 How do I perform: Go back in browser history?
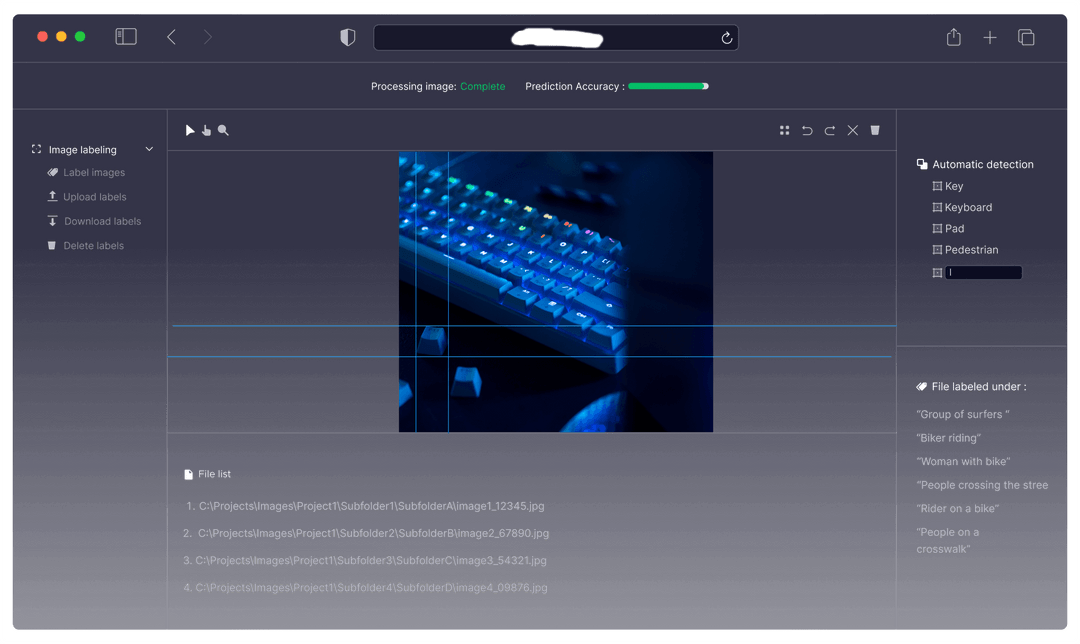click(172, 37)
